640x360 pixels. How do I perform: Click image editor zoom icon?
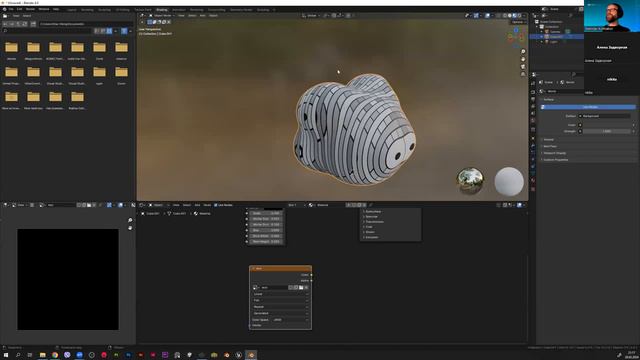[x=130, y=220]
